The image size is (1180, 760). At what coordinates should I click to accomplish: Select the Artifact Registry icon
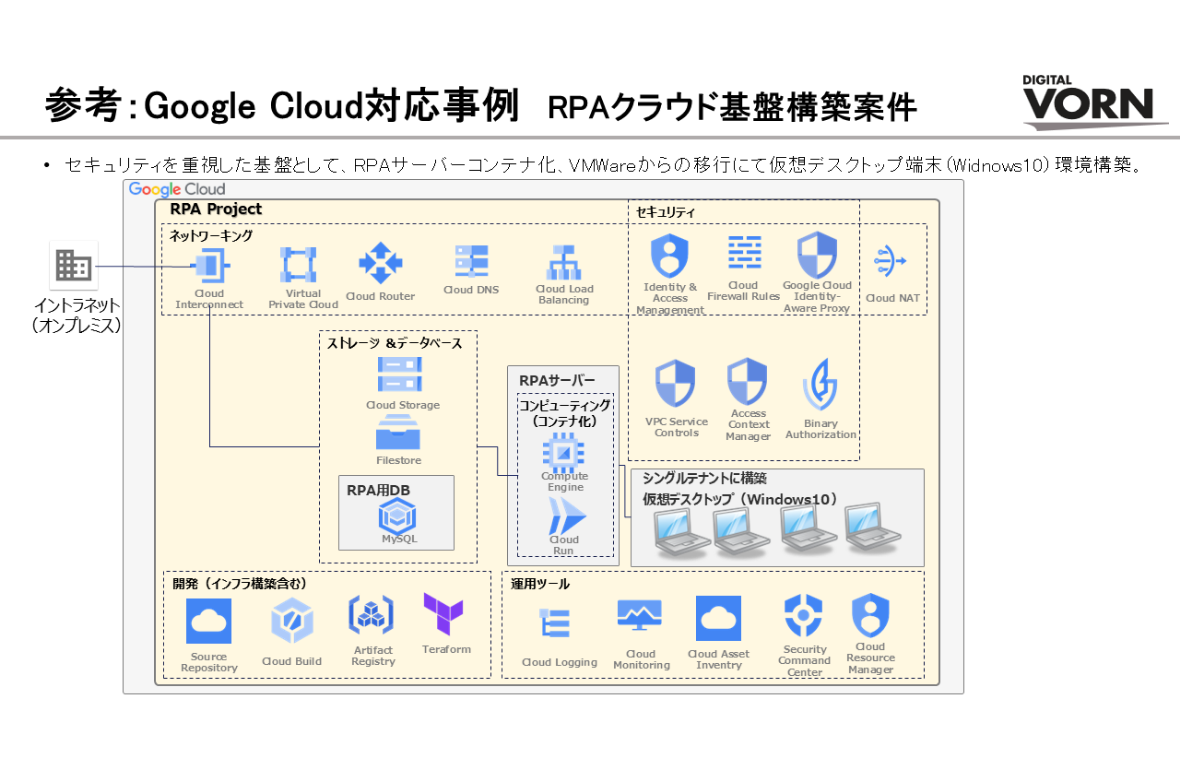click(371, 615)
